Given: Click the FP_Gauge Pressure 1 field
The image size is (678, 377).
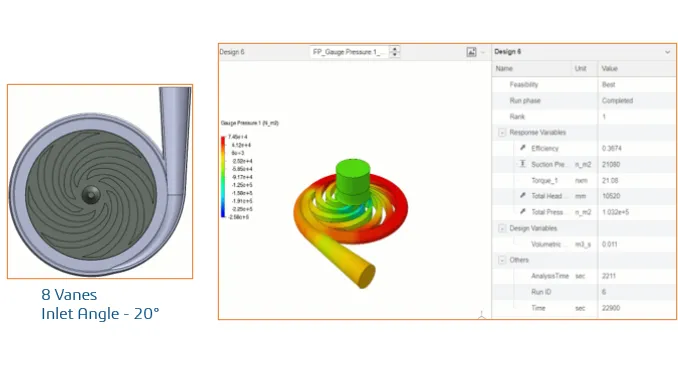Looking at the screenshot, I should coord(349,52).
